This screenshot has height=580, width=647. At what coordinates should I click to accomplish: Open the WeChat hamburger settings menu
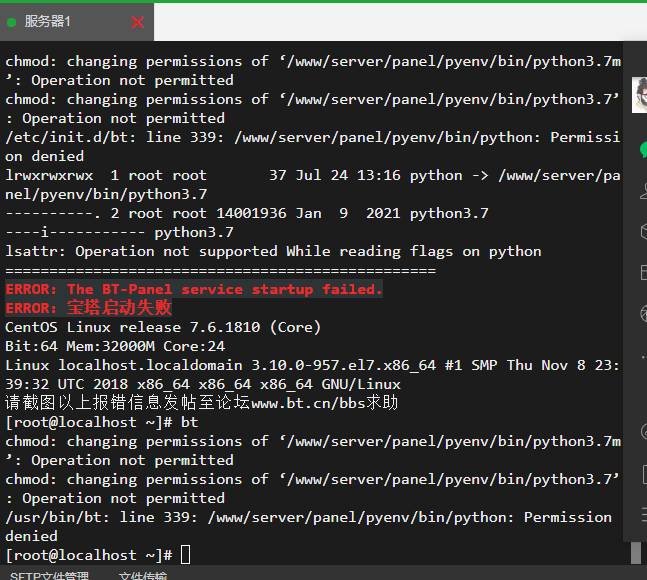click(643, 515)
